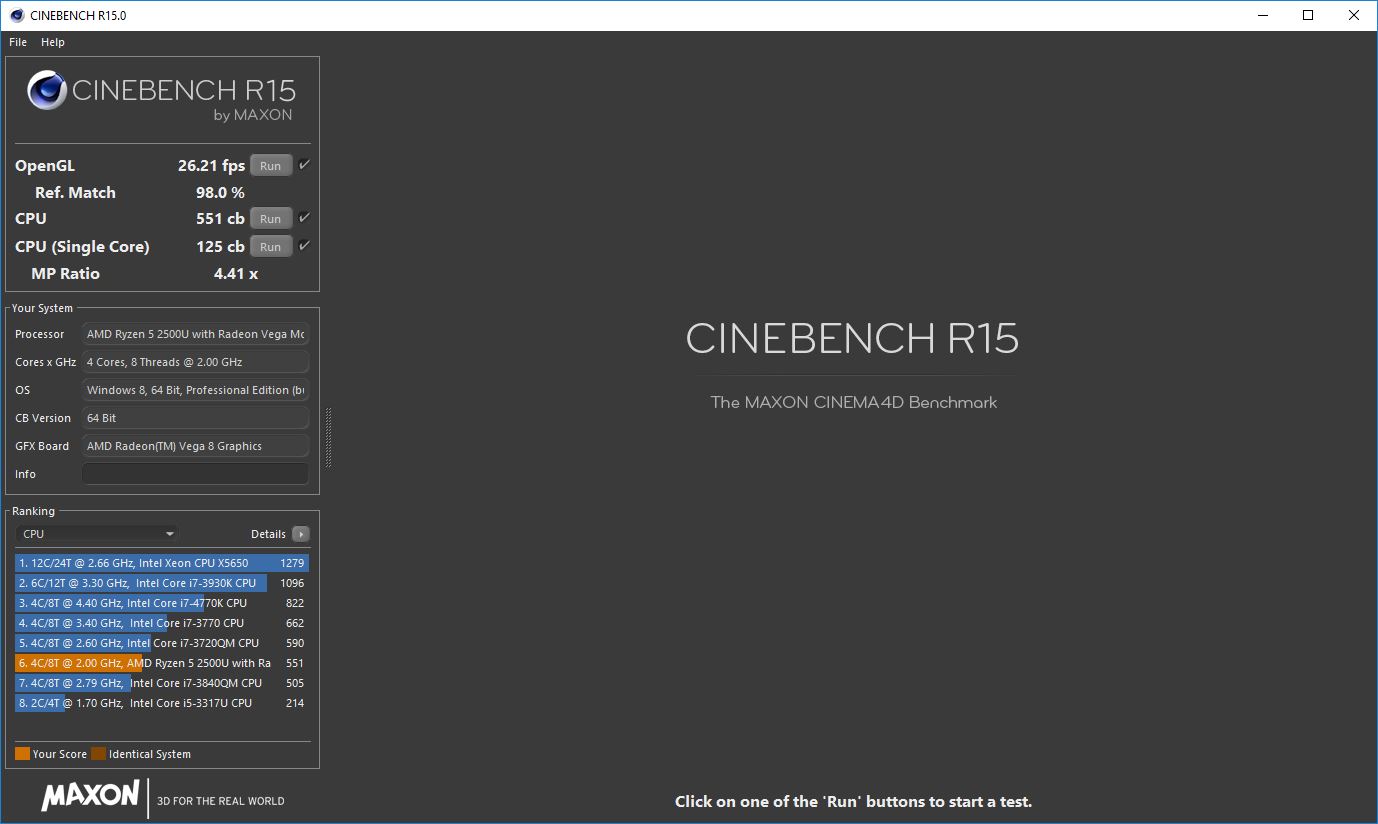Select the Intel Xeon CPU X5650 ranking row
The height and width of the screenshot is (824, 1378).
(162, 563)
